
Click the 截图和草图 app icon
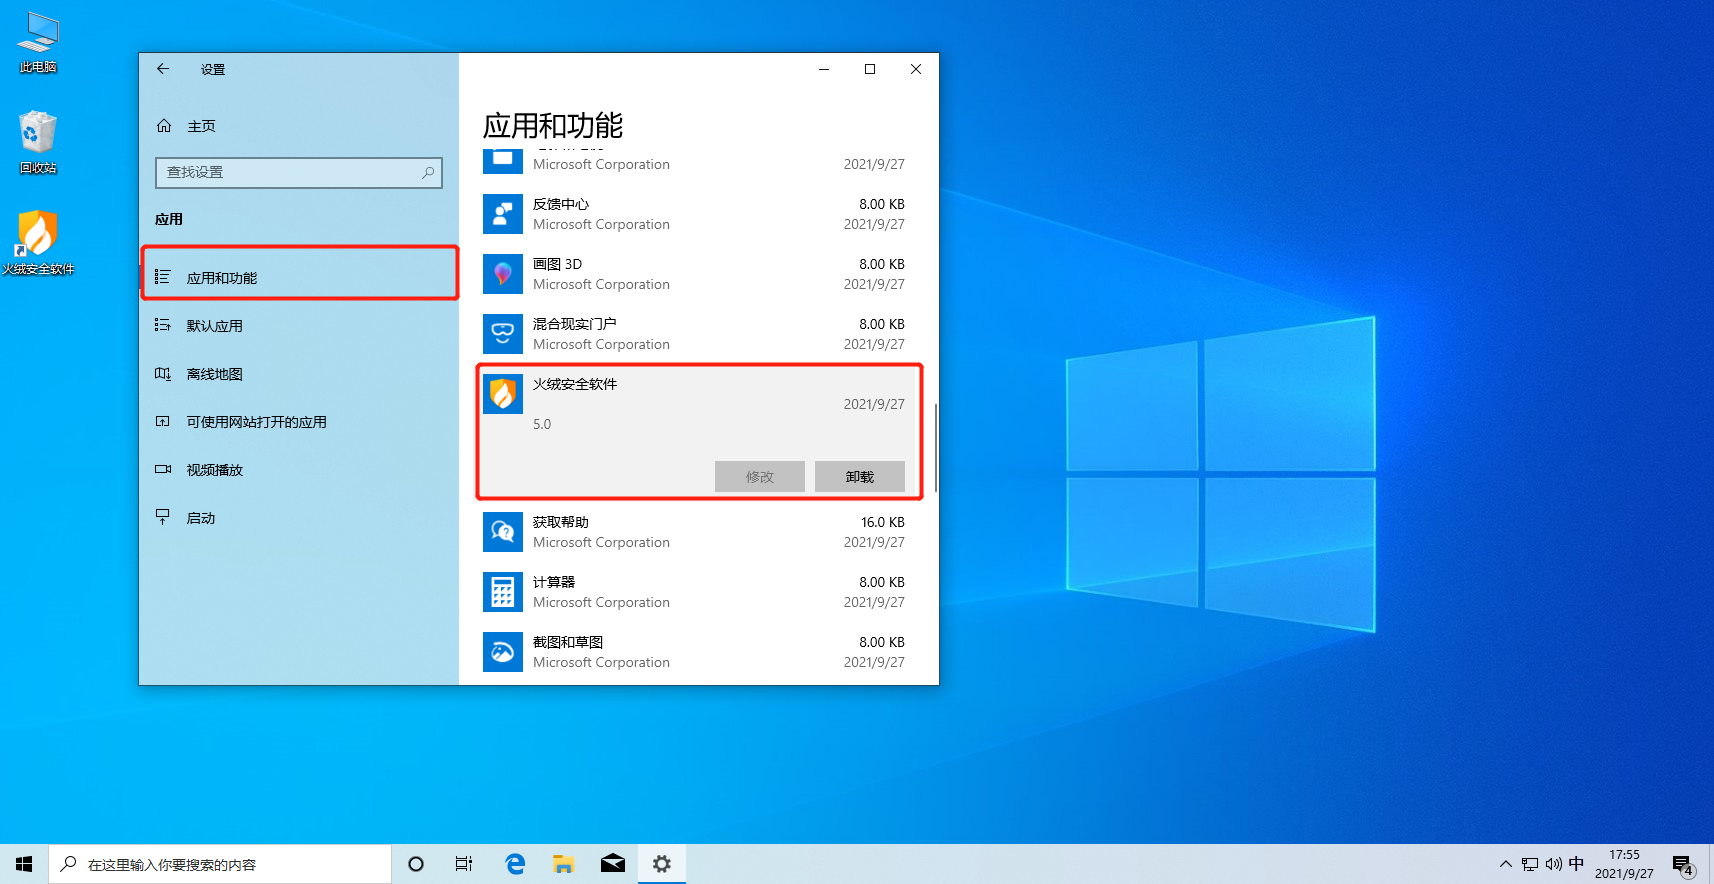click(x=503, y=652)
